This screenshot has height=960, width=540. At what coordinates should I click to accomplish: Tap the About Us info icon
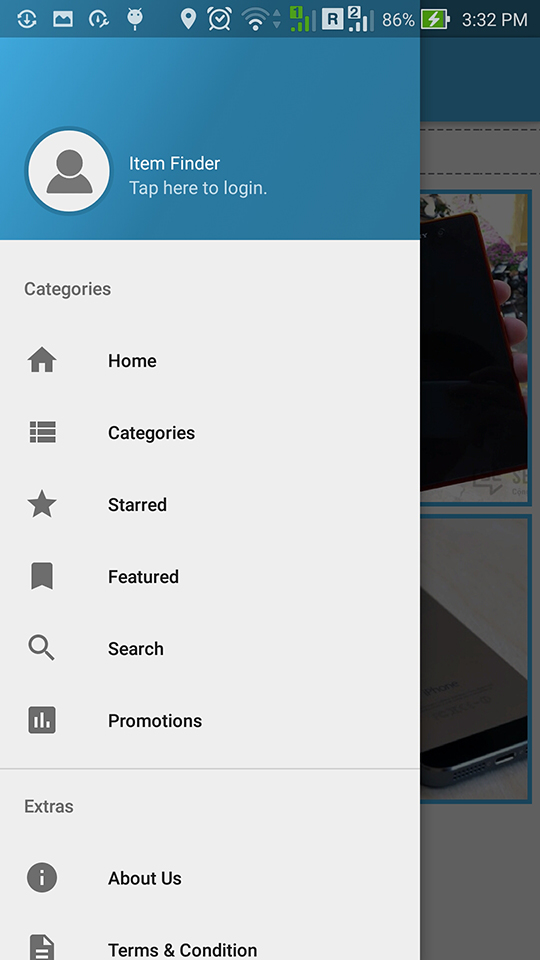coord(42,877)
